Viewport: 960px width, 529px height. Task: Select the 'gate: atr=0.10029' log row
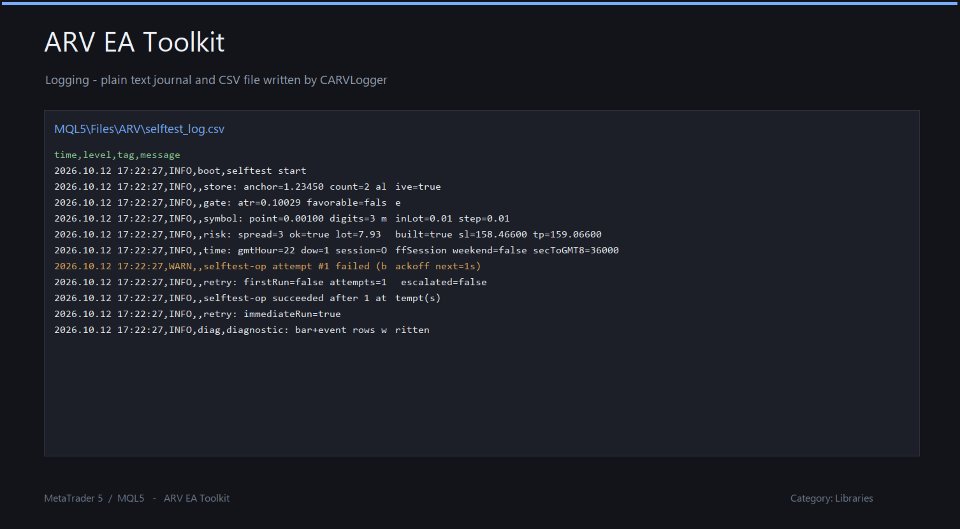click(x=228, y=203)
